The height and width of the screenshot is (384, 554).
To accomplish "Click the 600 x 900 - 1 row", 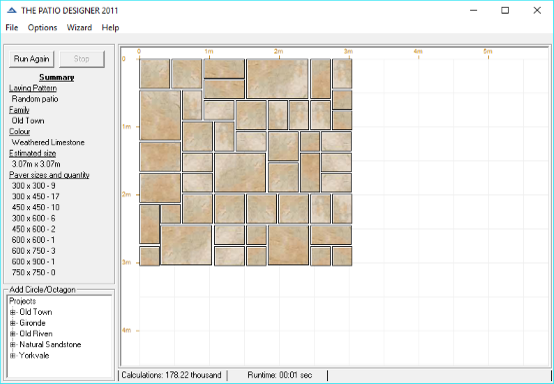I will coord(34,261).
